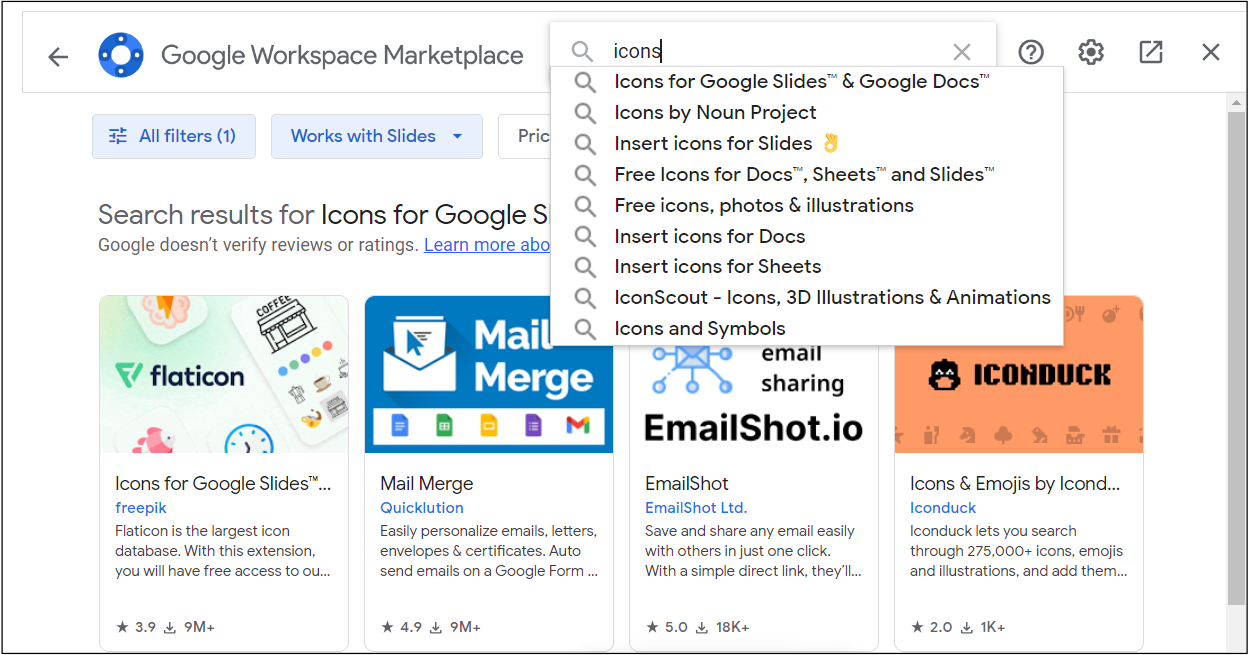Select suggestion Insert icons for Docs
This screenshot has height=655, width=1248.
tap(709, 236)
